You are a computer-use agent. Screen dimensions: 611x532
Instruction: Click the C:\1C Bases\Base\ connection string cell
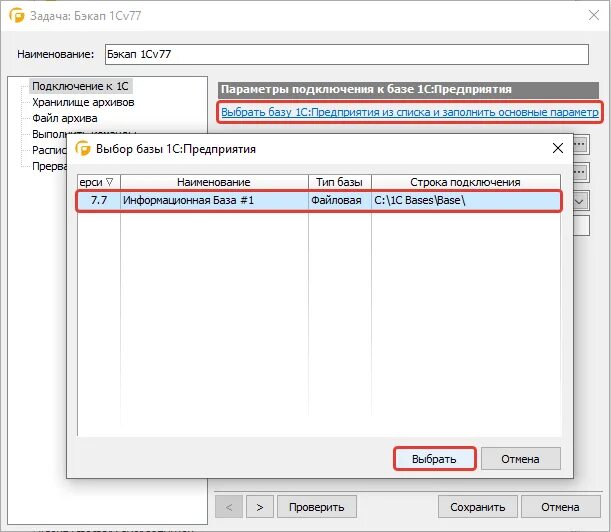(466, 200)
